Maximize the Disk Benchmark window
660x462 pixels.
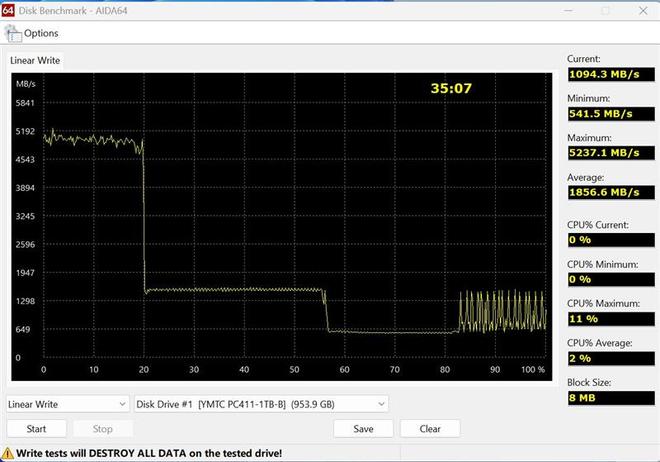click(604, 10)
